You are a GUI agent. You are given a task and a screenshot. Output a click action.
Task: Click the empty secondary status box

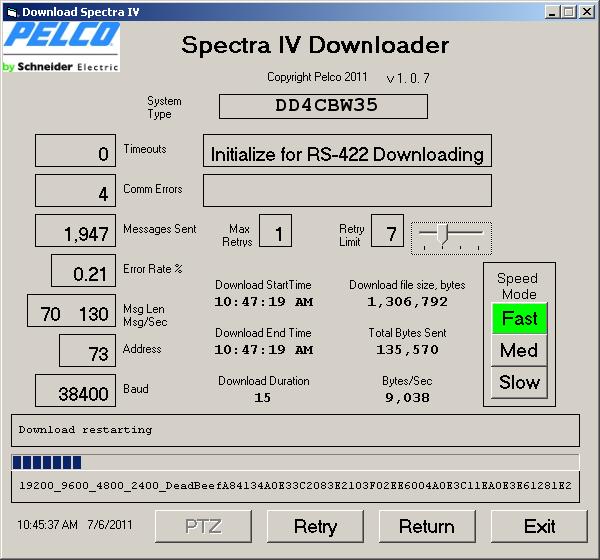(347, 191)
